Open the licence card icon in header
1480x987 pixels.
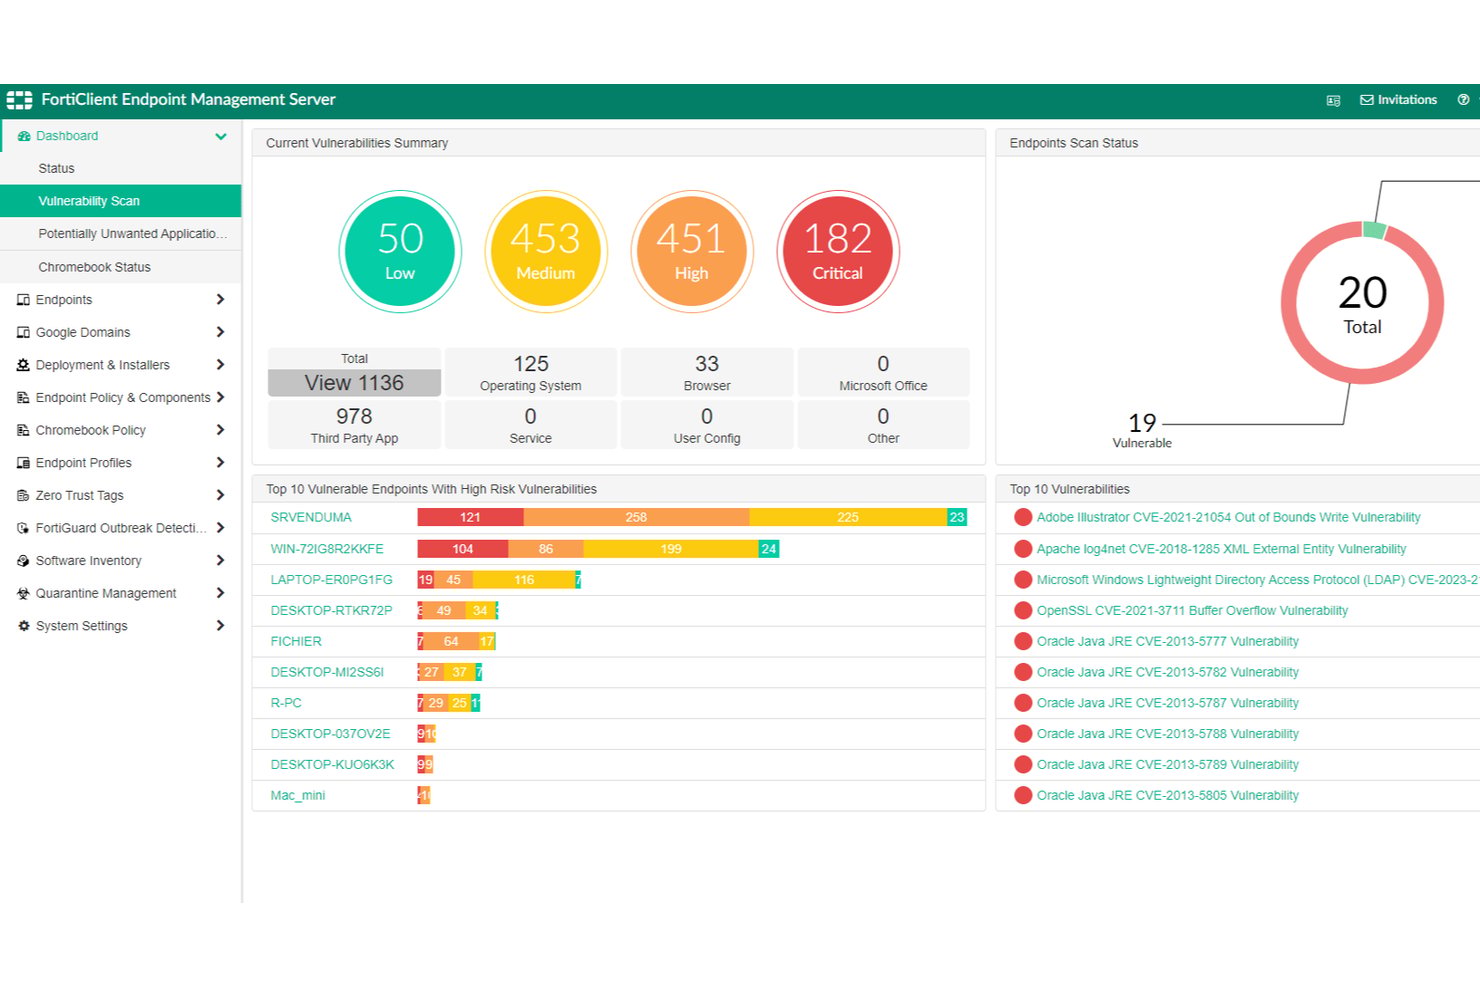[1333, 101]
